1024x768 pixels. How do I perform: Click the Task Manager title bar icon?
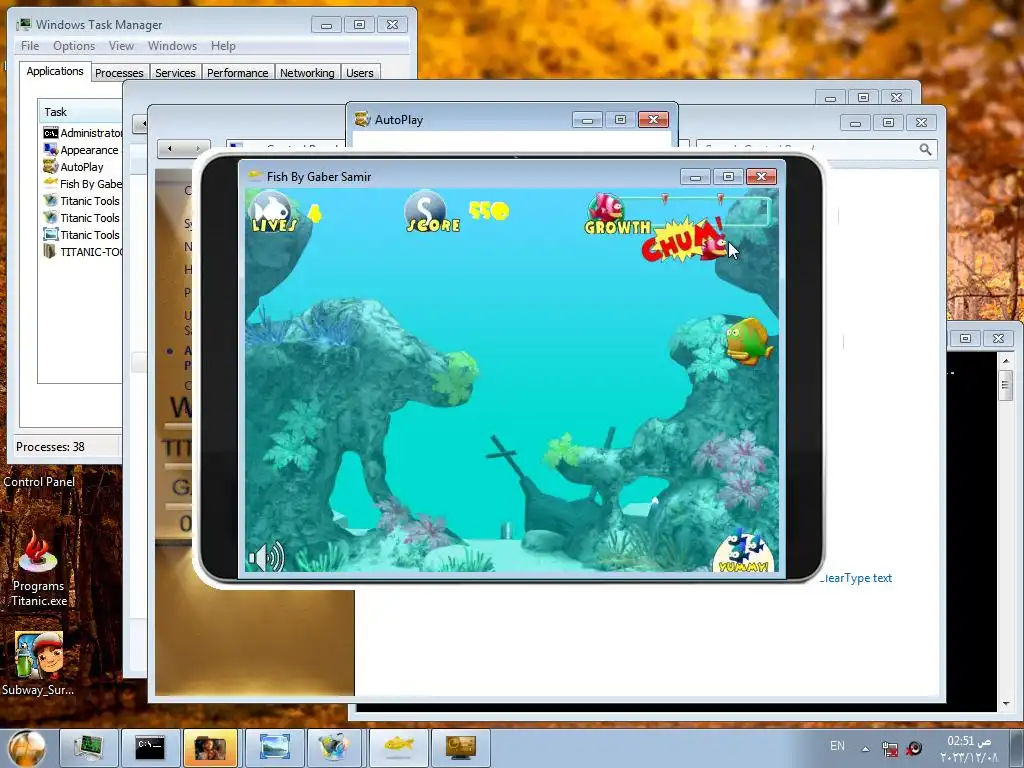[24, 24]
